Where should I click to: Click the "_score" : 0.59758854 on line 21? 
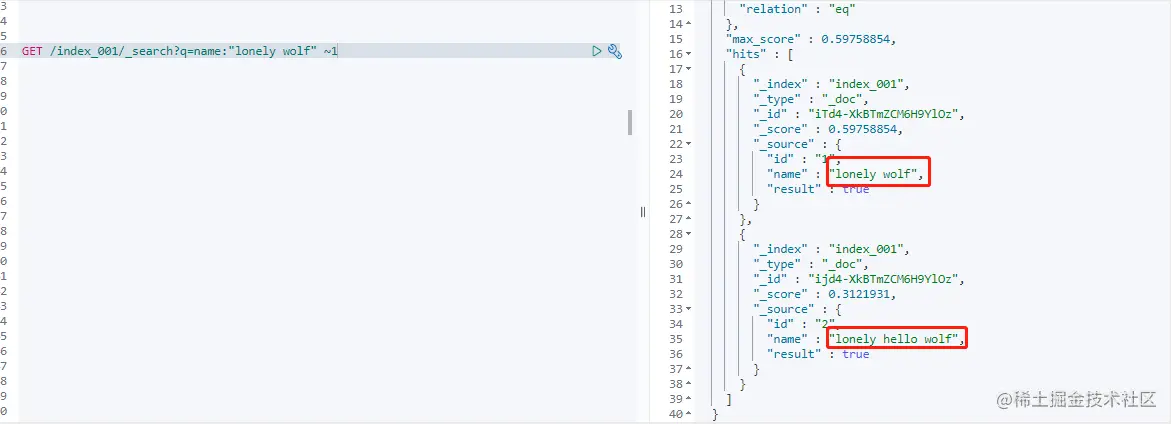[827, 129]
